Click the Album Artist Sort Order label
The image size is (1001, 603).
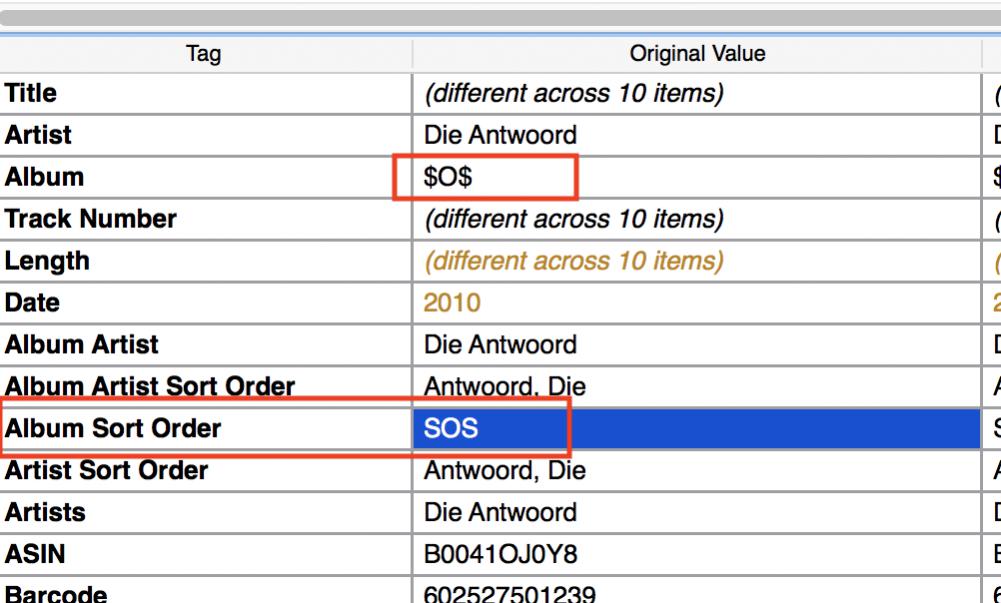[150, 386]
